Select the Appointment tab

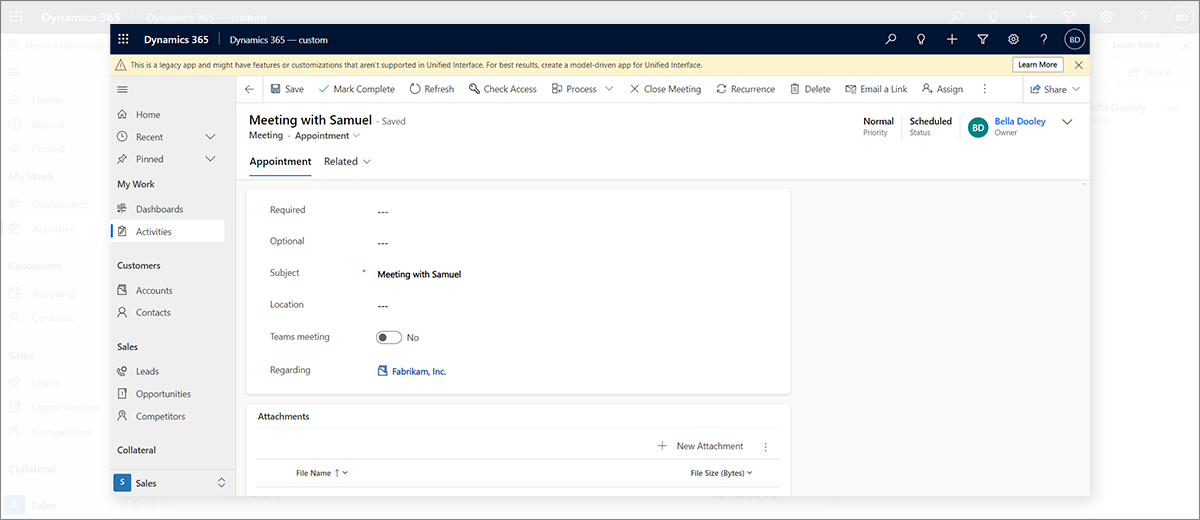coord(280,161)
